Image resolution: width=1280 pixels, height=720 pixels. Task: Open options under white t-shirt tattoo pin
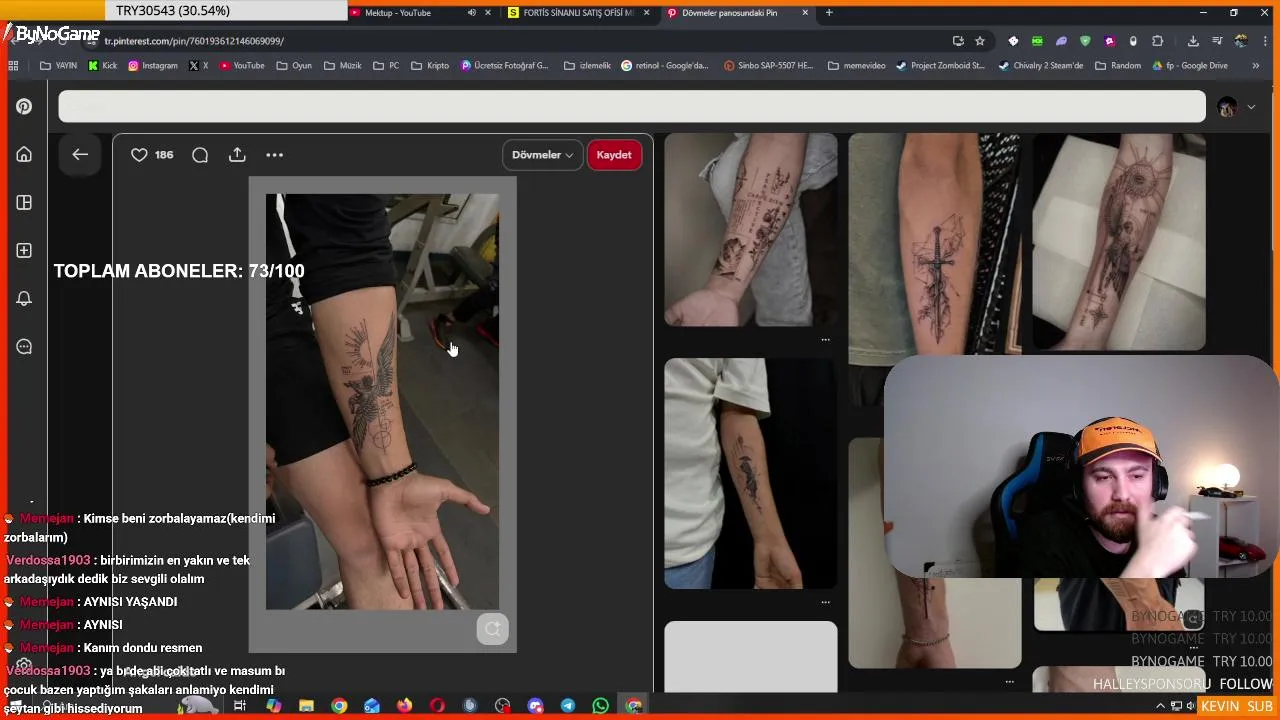(x=825, y=602)
